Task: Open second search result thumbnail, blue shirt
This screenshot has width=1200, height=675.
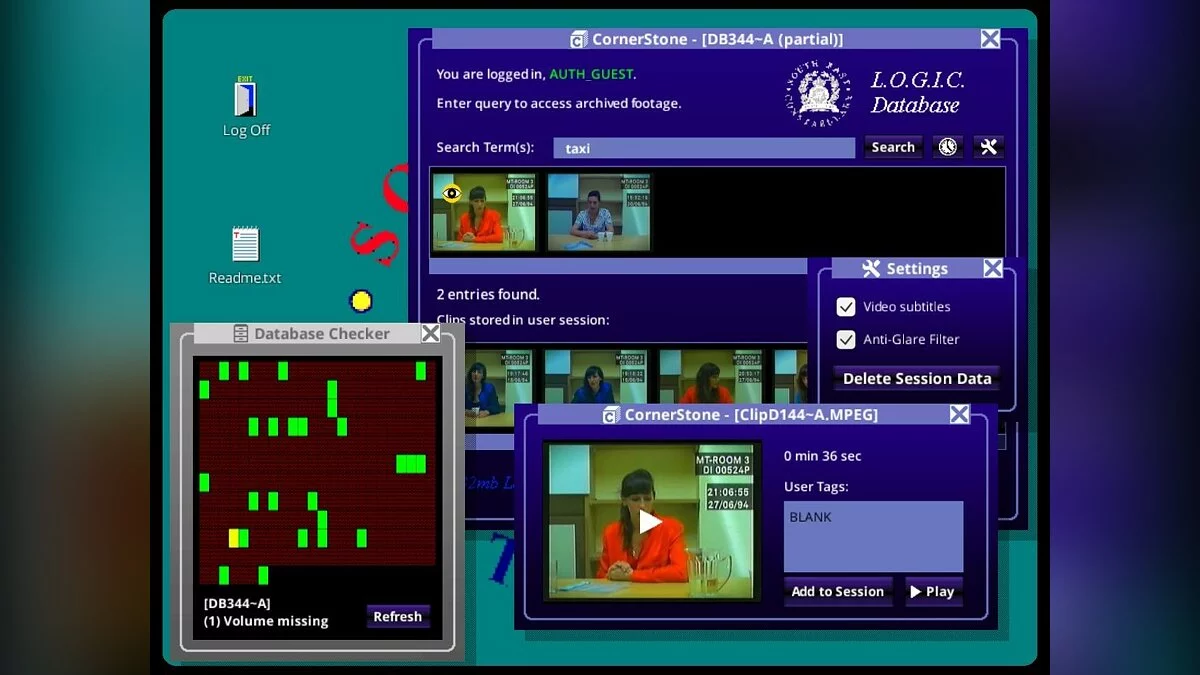Action: click(x=599, y=211)
